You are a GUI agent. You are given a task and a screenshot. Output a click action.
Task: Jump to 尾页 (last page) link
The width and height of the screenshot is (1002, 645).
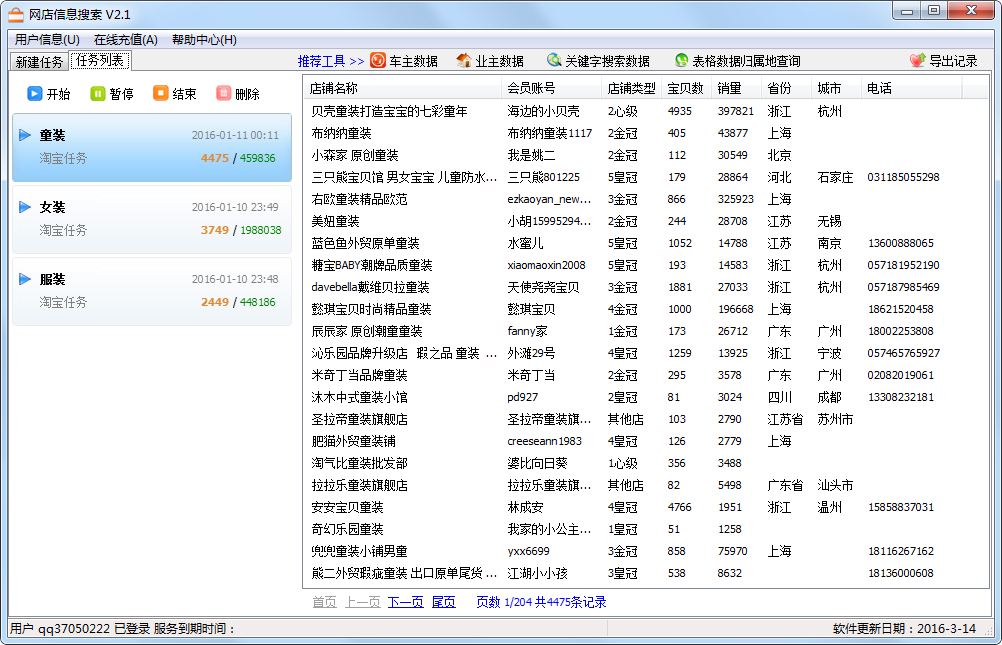click(443, 602)
